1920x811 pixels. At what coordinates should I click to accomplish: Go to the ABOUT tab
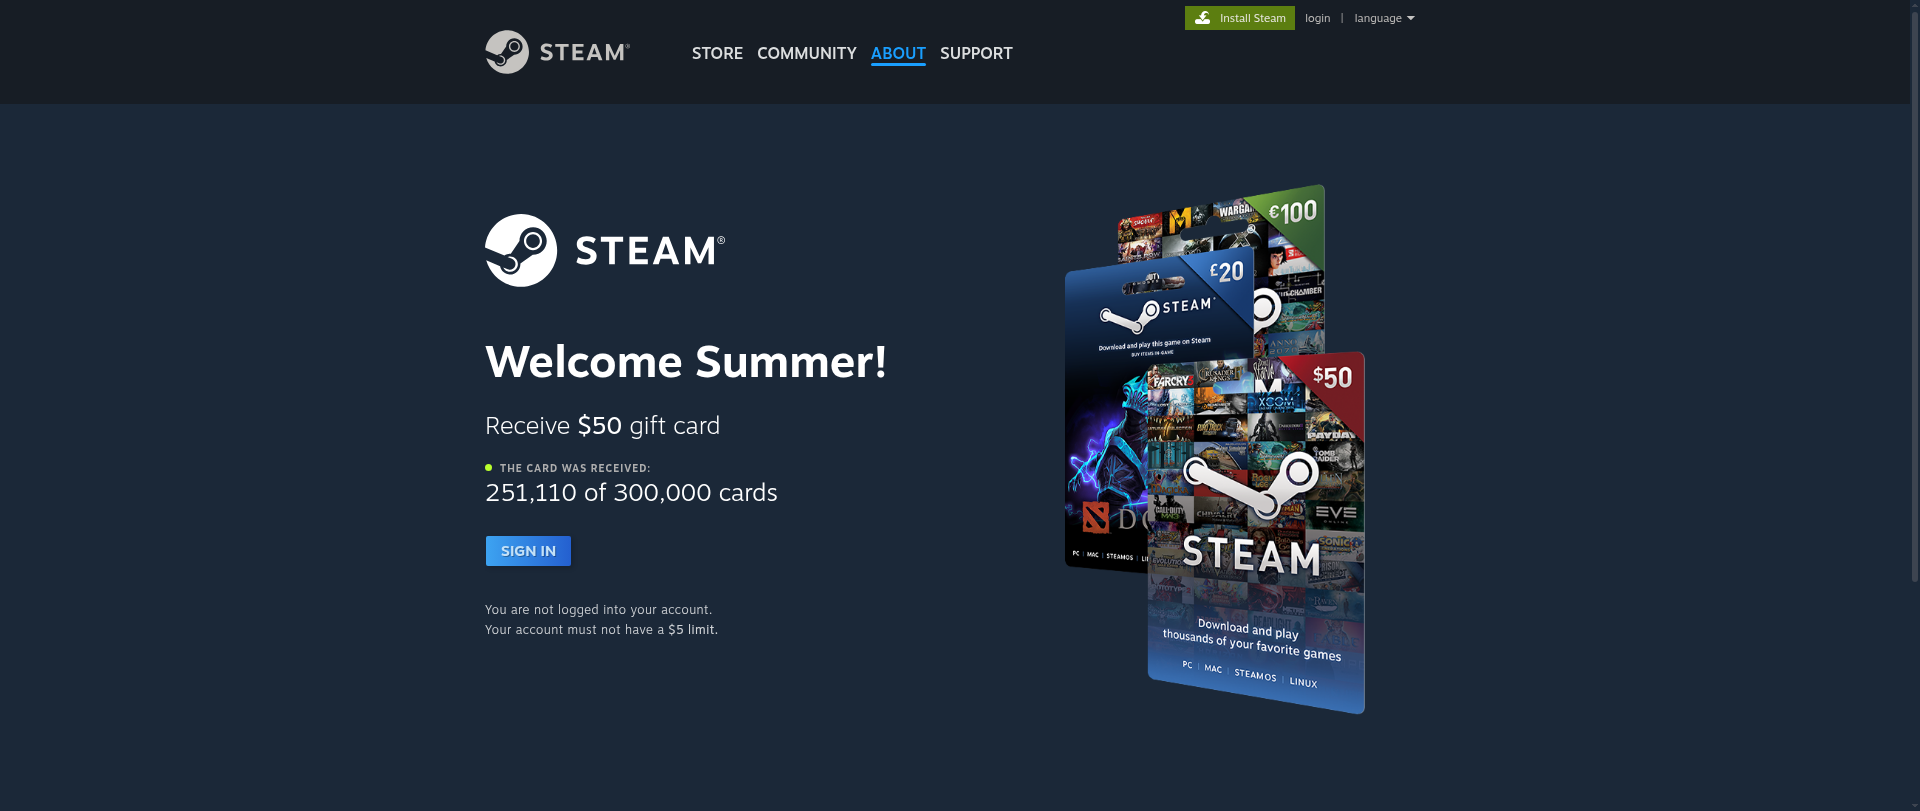pyautogui.click(x=898, y=53)
